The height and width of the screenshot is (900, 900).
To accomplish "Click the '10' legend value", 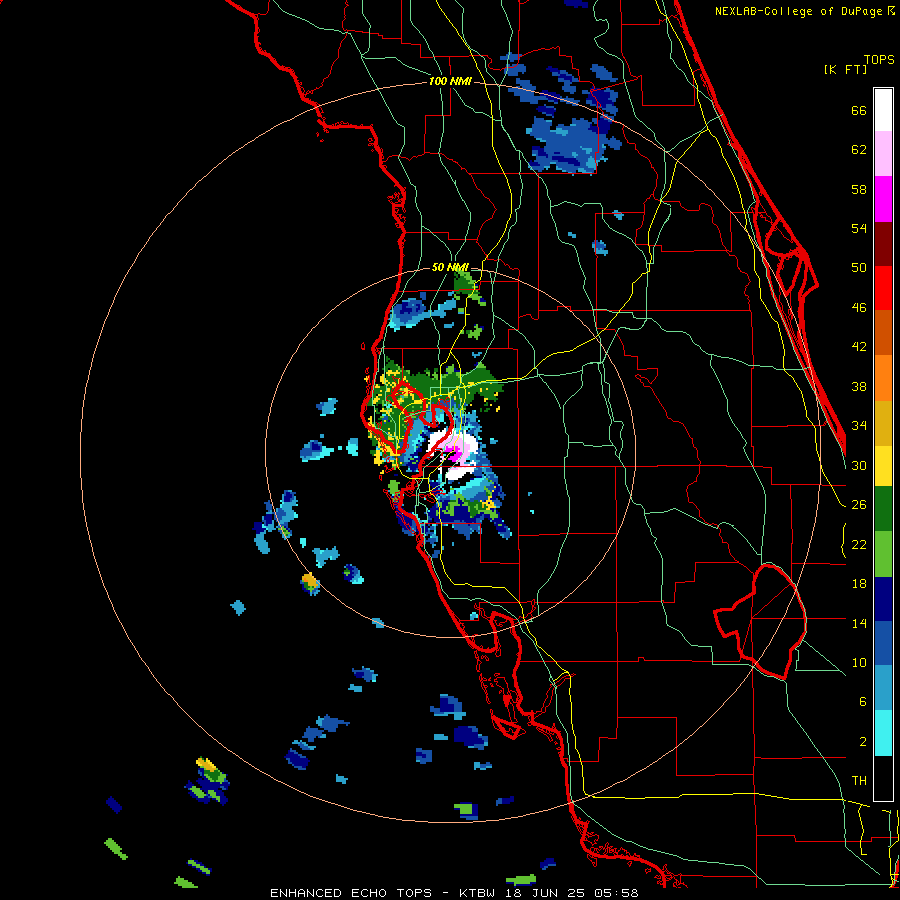I will pyautogui.click(x=859, y=663).
